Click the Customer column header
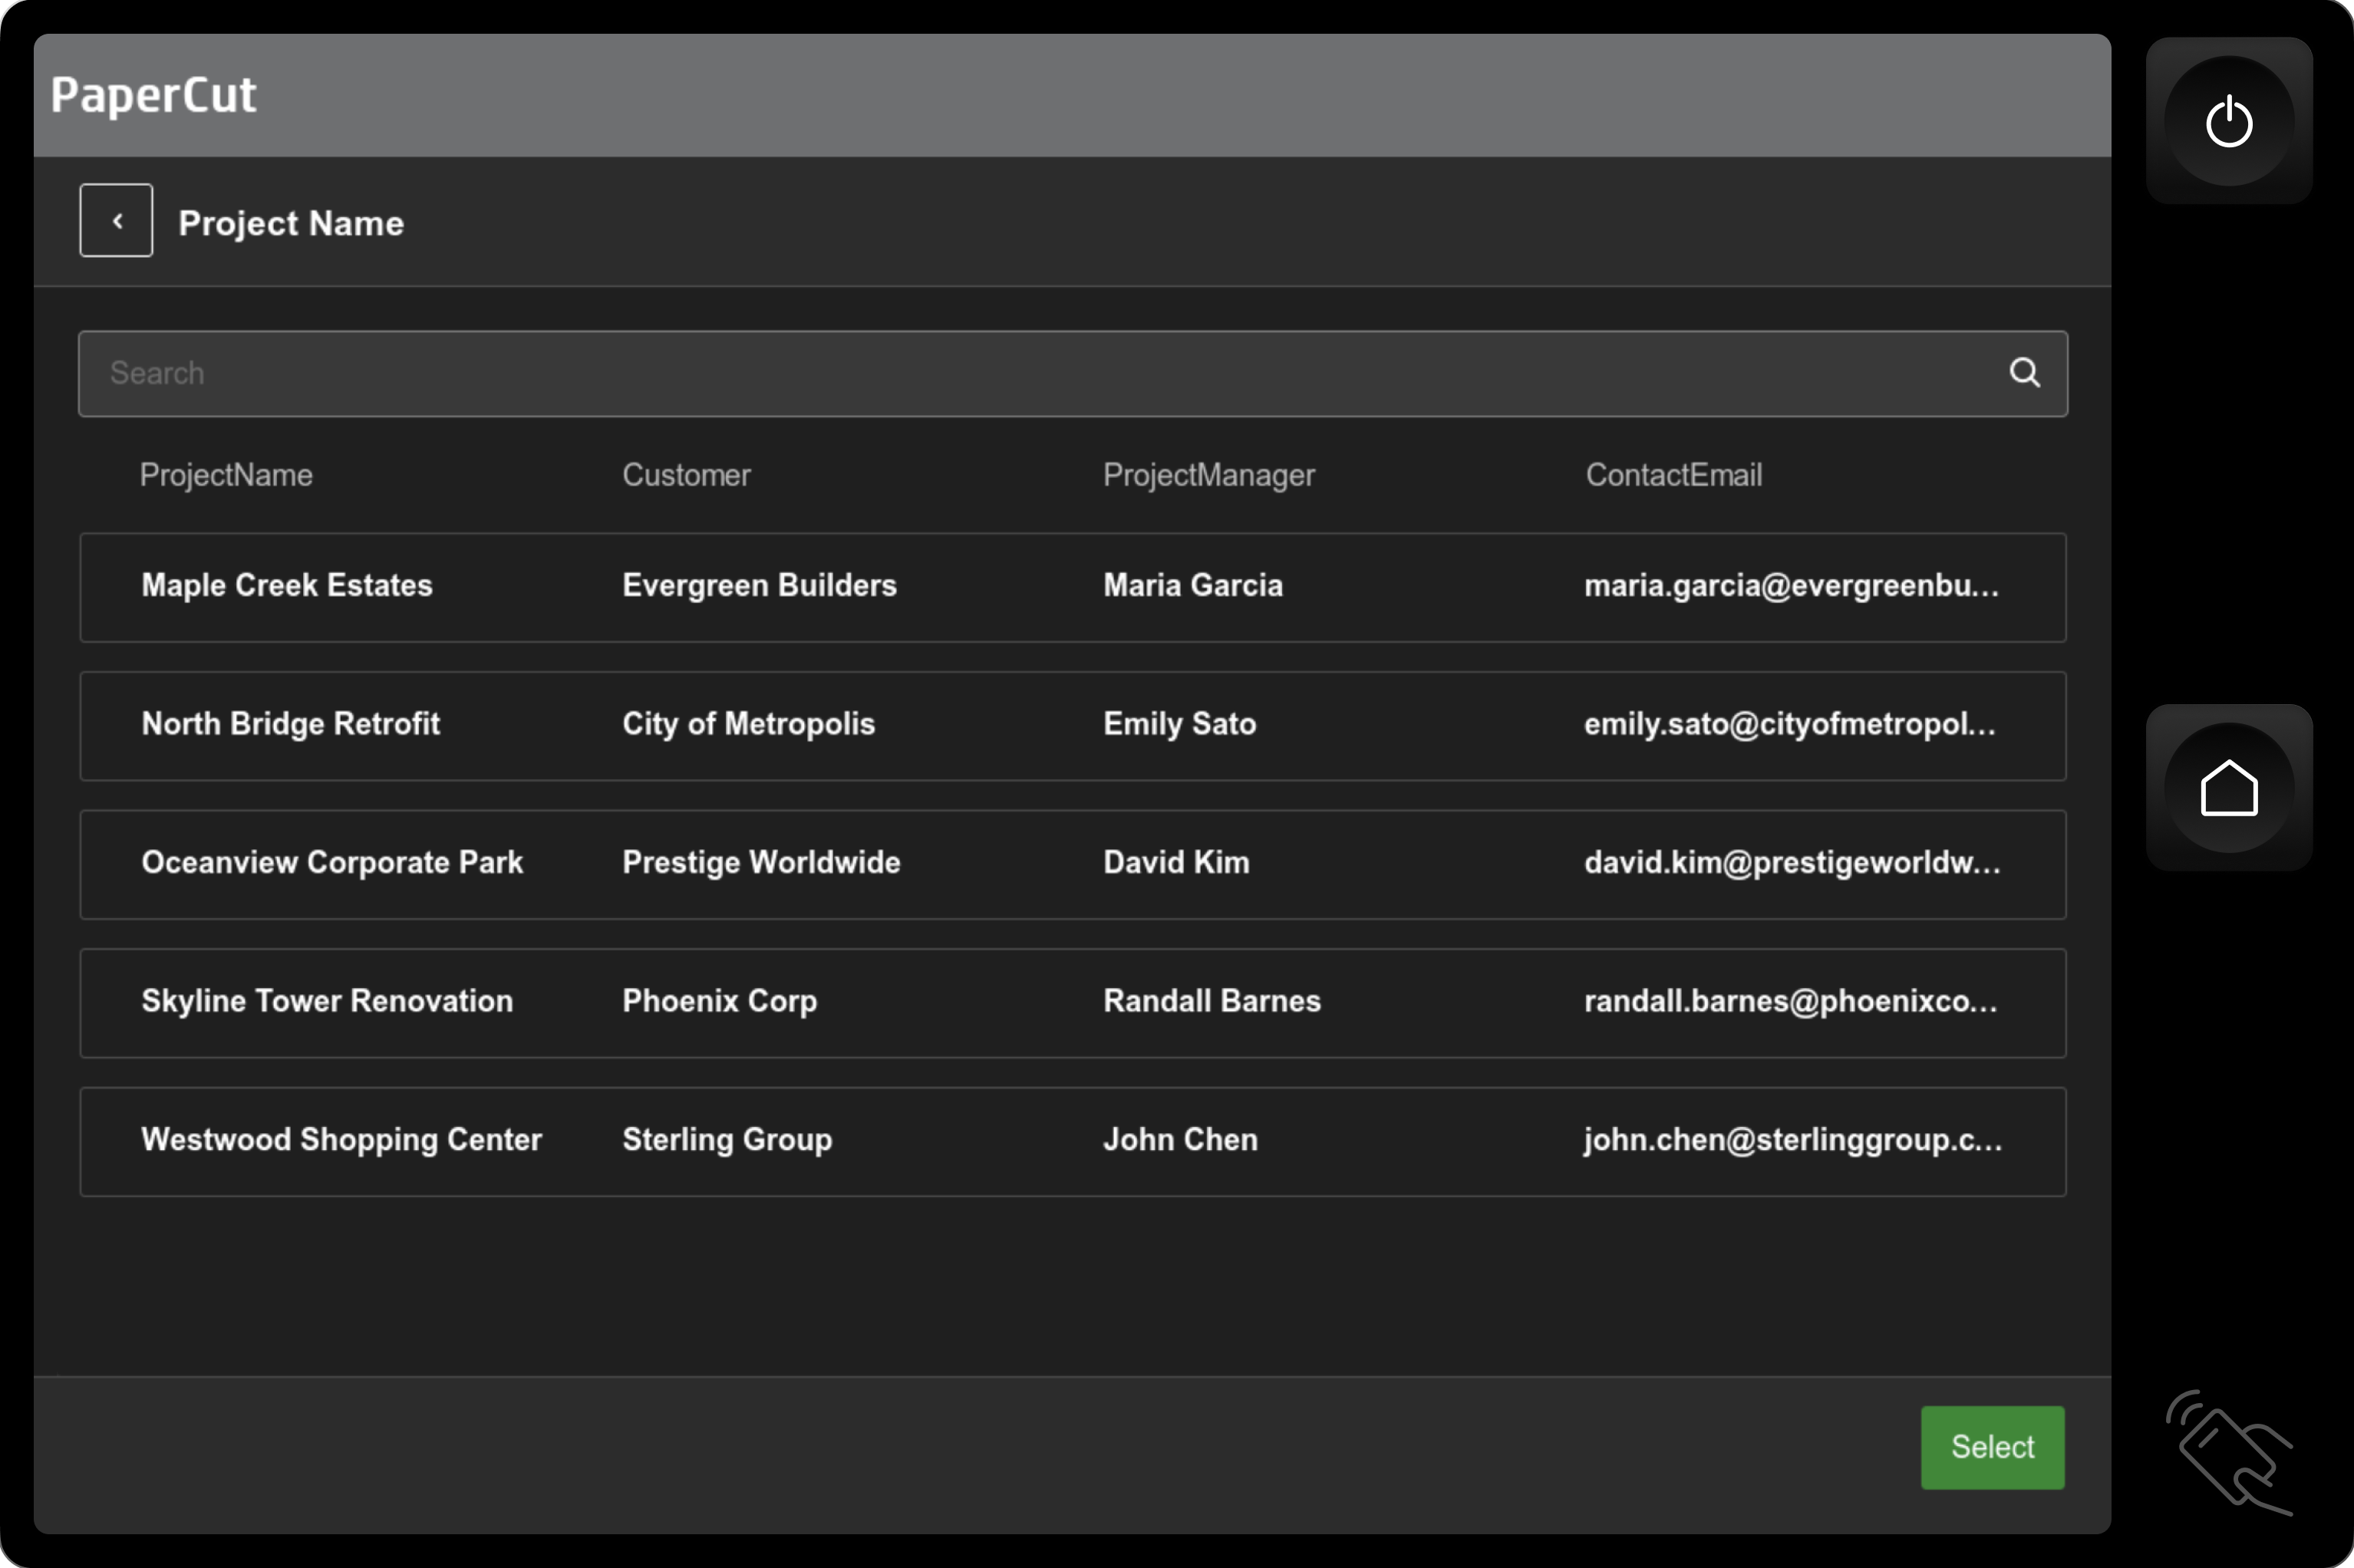This screenshot has height=1568, width=2354. click(x=686, y=475)
